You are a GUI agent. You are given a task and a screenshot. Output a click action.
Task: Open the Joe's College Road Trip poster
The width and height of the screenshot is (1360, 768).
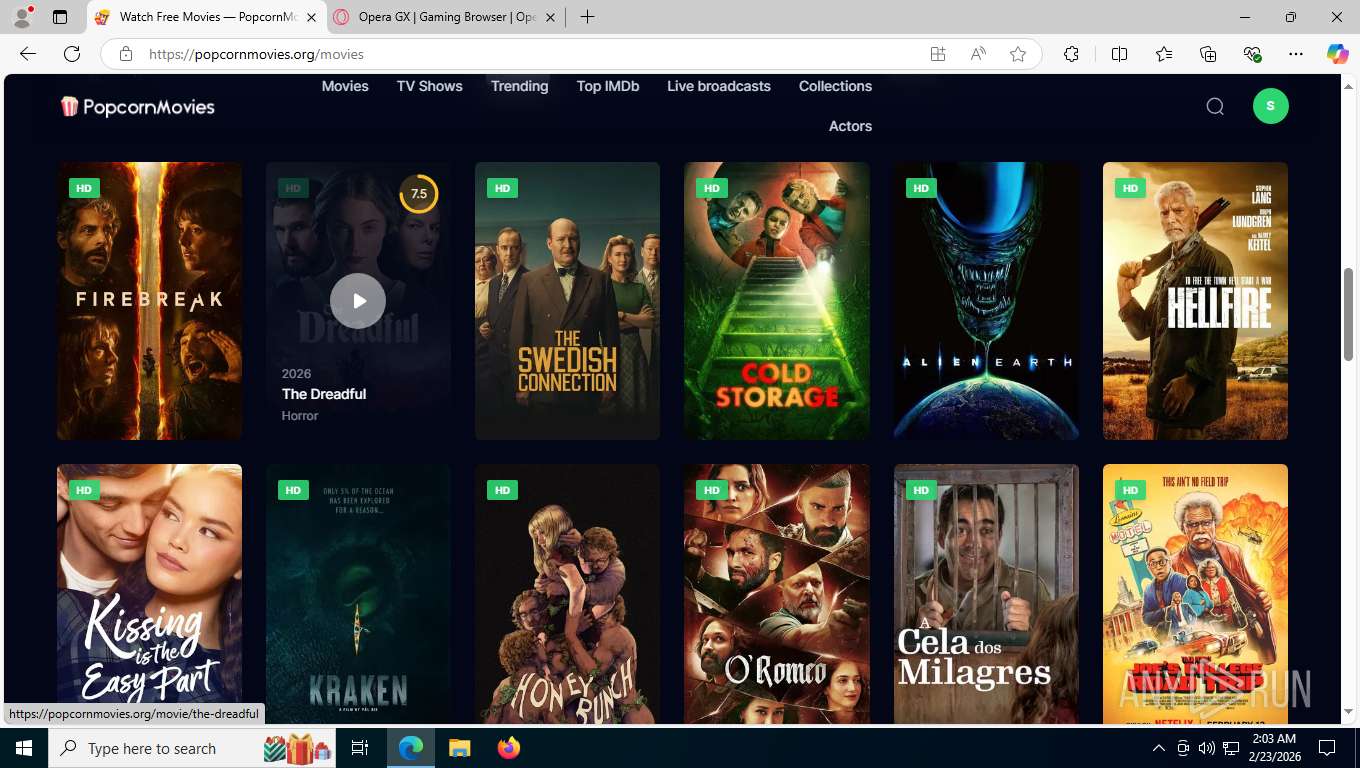[x=1195, y=594]
